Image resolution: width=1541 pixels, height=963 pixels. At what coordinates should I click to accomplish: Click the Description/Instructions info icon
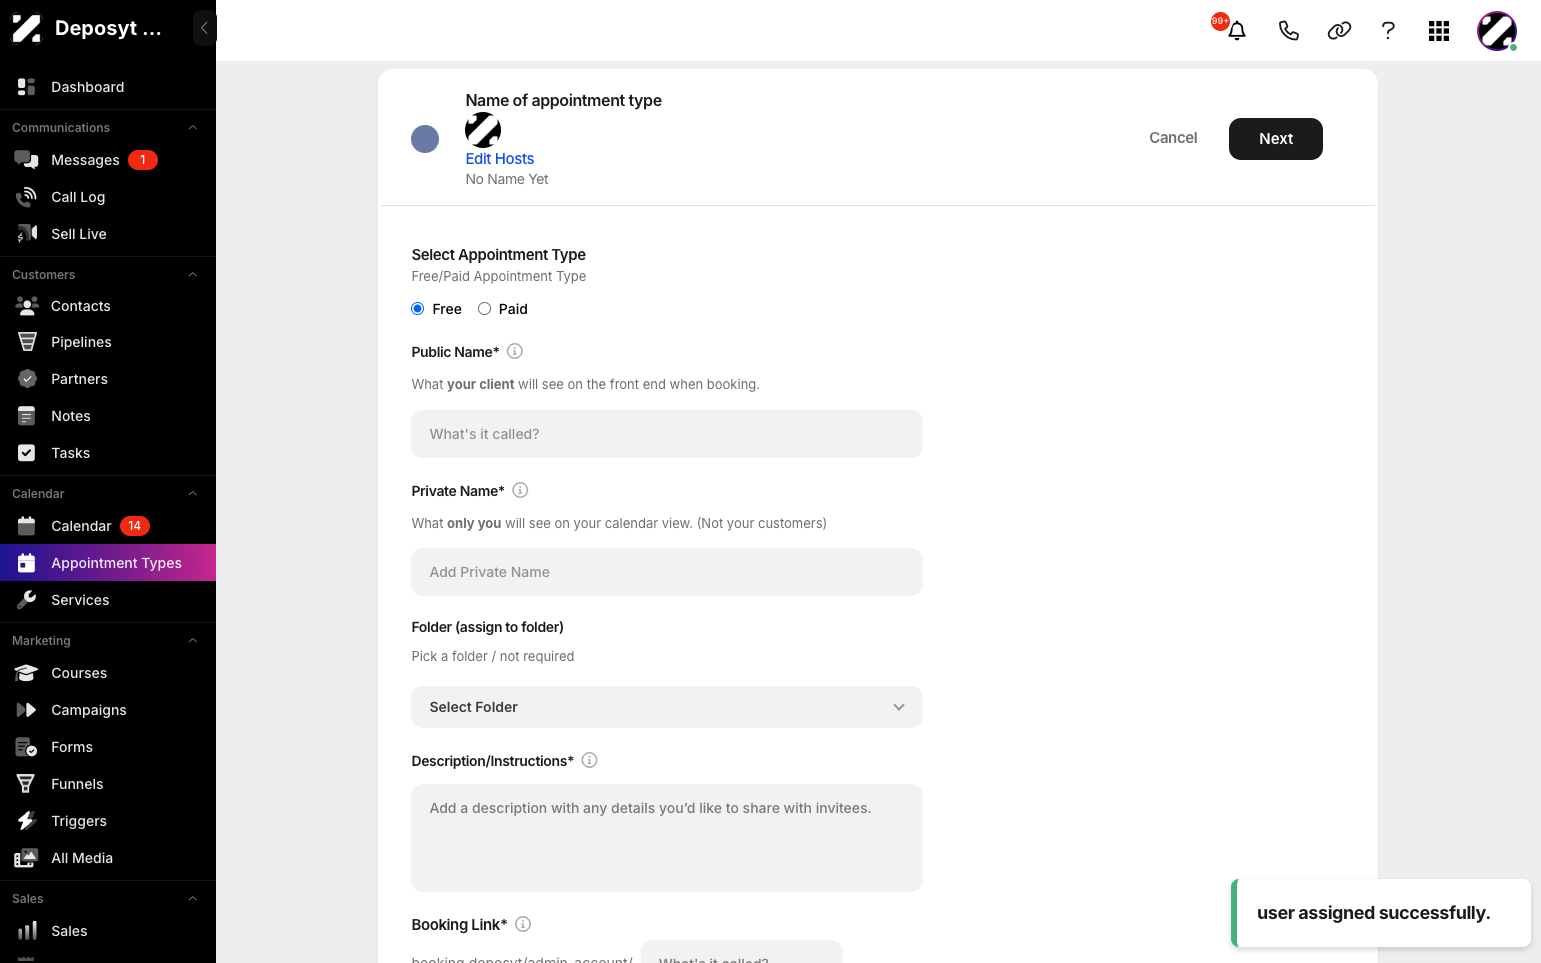[x=590, y=760]
